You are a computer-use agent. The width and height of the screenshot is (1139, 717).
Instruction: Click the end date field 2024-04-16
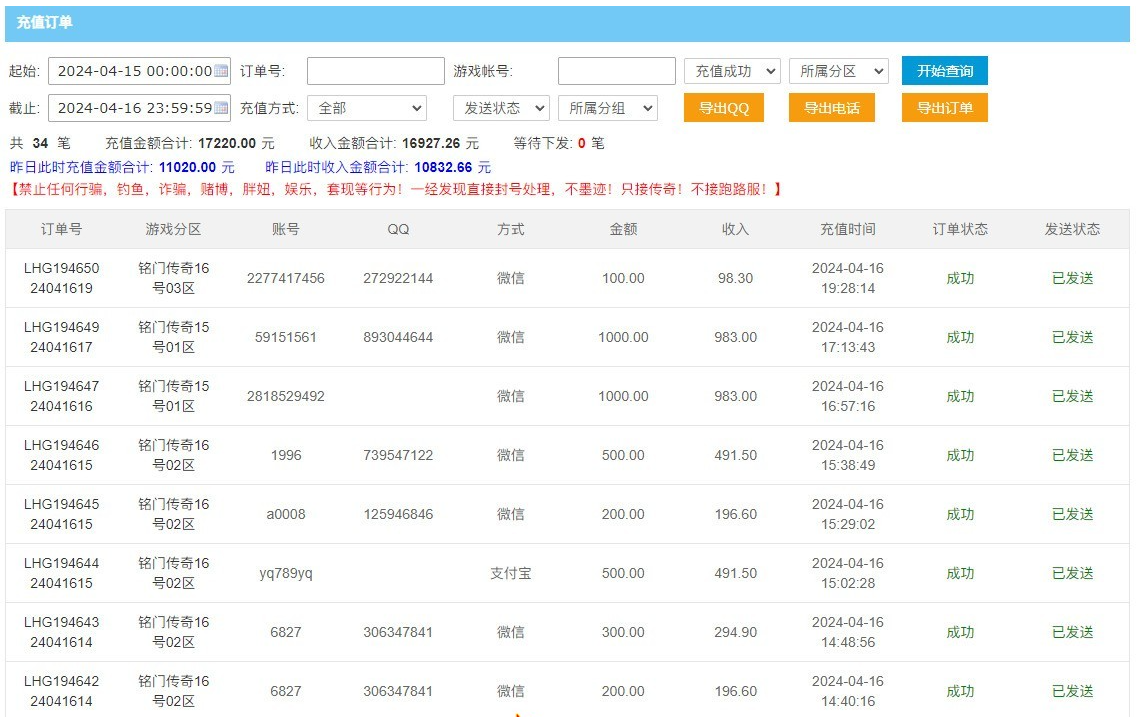click(x=132, y=108)
